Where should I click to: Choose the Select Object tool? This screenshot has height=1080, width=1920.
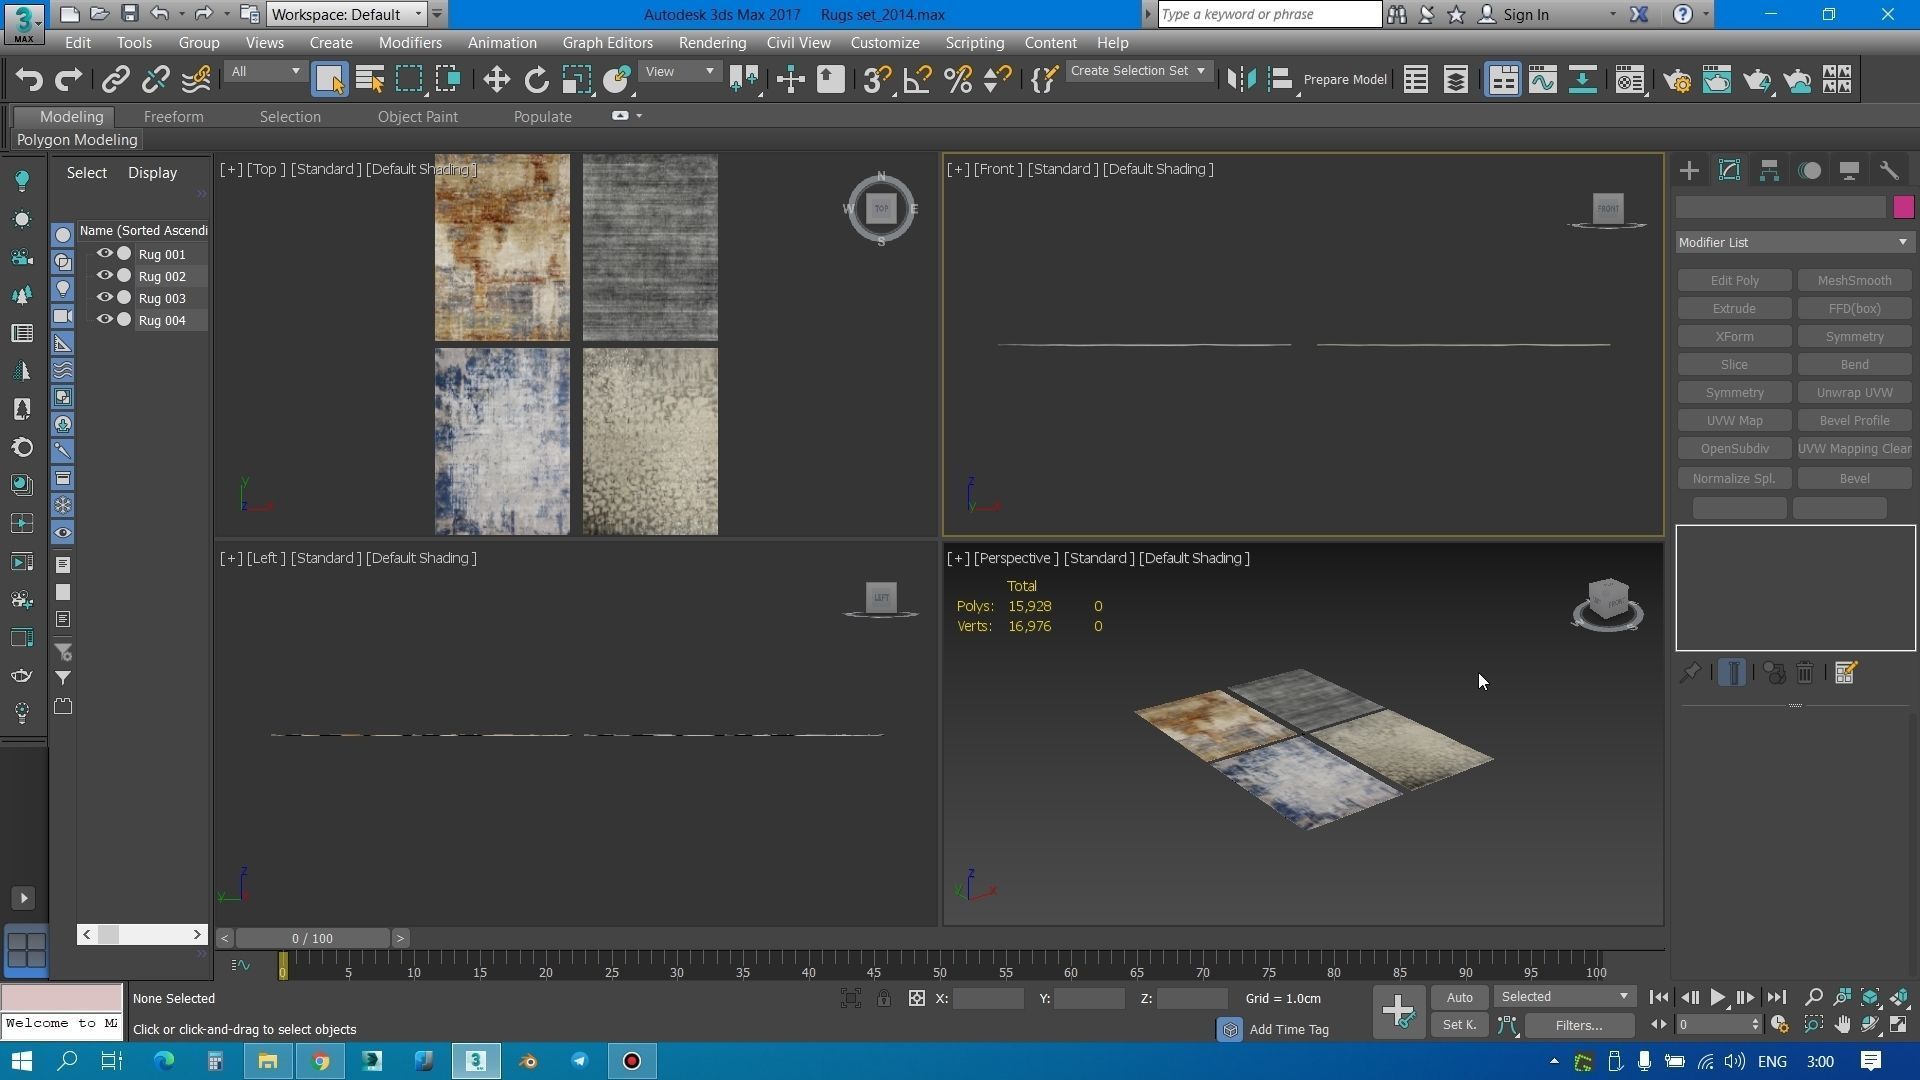[x=329, y=80]
